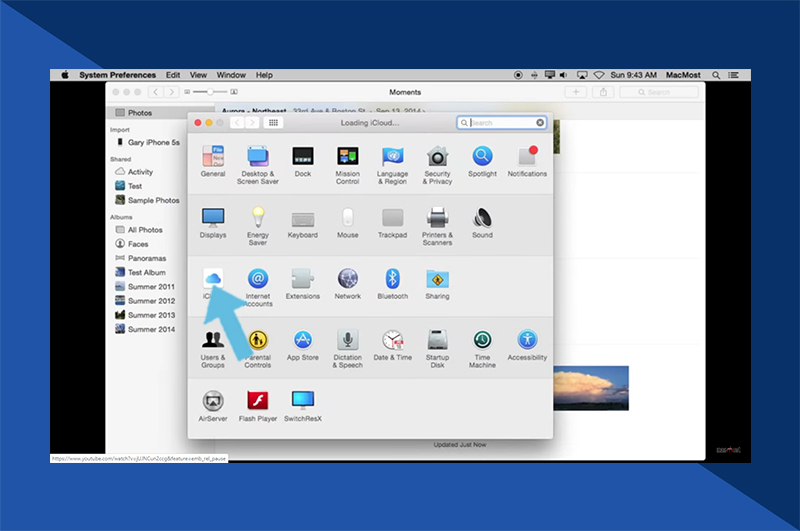Screen dimensions: 800x531
Task: Open Flash Player preference pane
Action: pos(258,407)
